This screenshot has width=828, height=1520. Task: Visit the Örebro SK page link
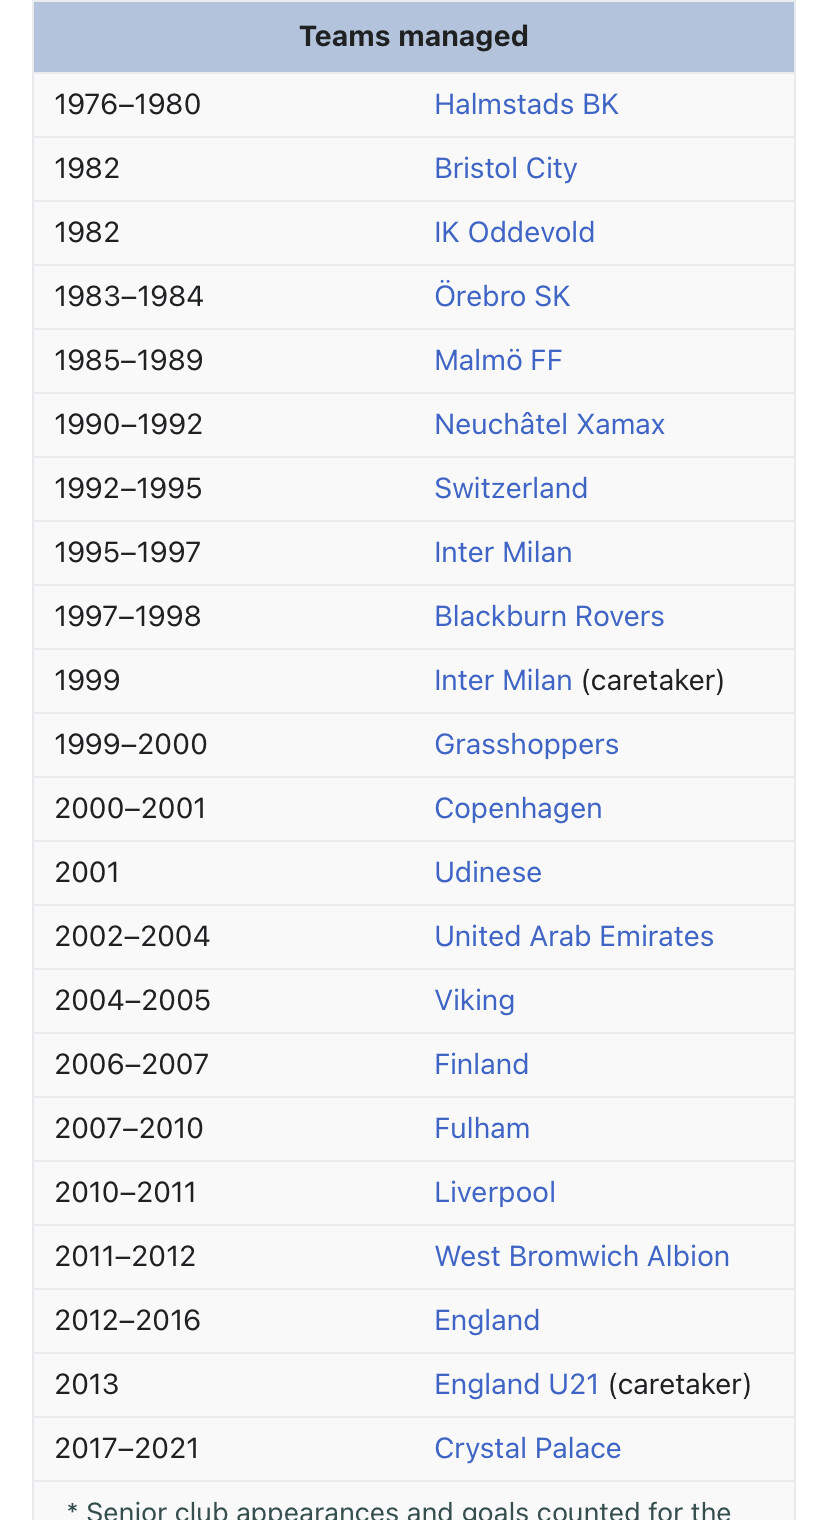(502, 296)
